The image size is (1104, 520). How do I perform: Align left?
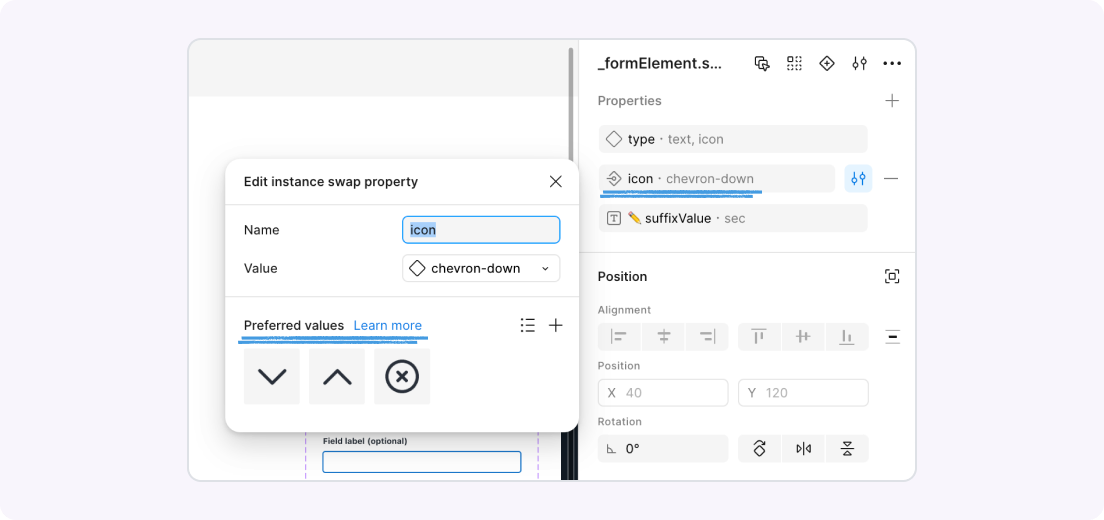pyautogui.click(x=619, y=336)
